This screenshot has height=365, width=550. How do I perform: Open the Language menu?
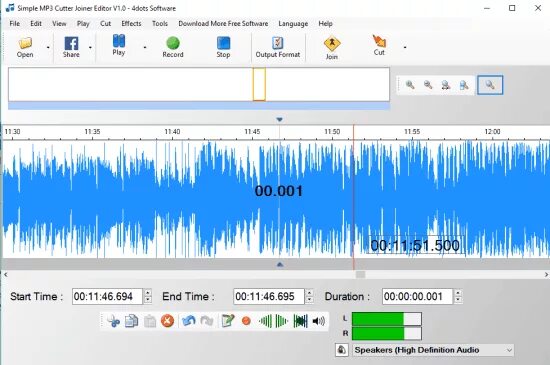click(293, 23)
